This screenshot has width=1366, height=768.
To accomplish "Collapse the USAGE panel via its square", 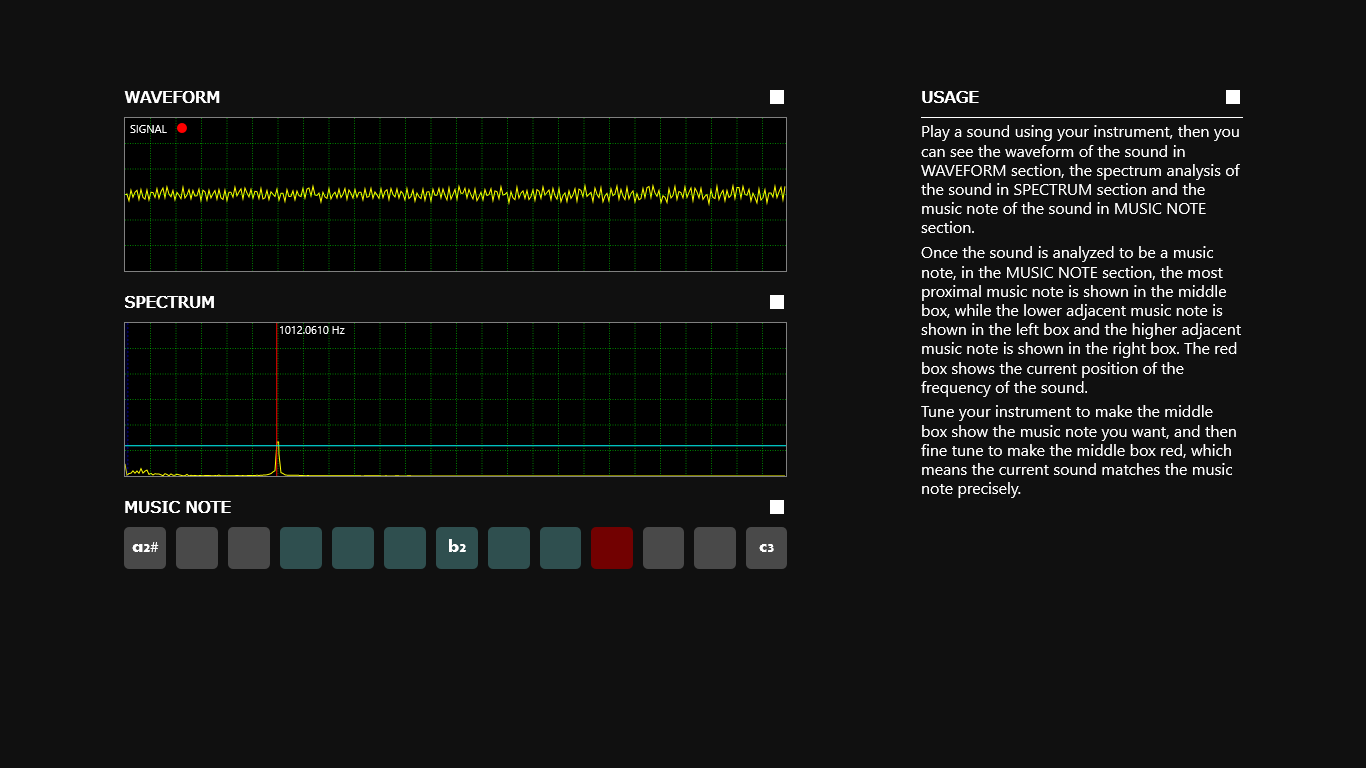I will tap(1232, 96).
